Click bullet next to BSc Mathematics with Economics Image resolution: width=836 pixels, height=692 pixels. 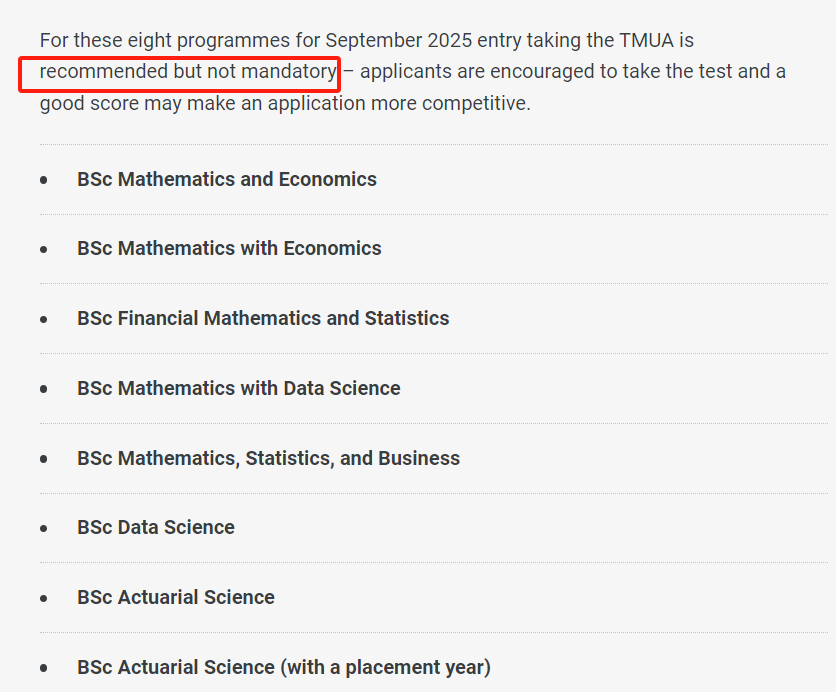tap(44, 250)
